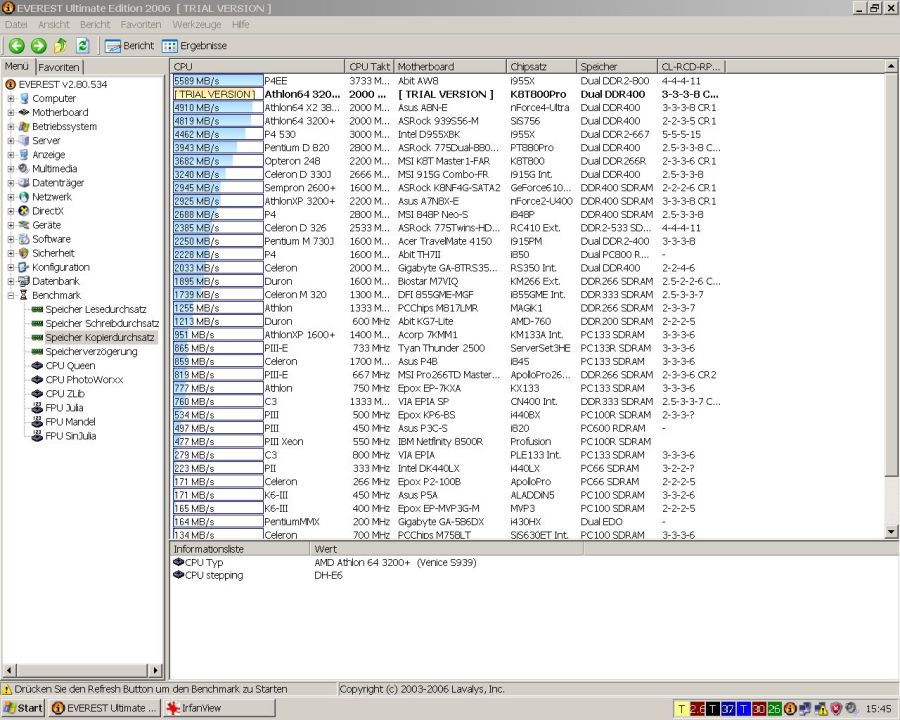Sort by the Chipsatz column header

pyautogui.click(x=541, y=67)
